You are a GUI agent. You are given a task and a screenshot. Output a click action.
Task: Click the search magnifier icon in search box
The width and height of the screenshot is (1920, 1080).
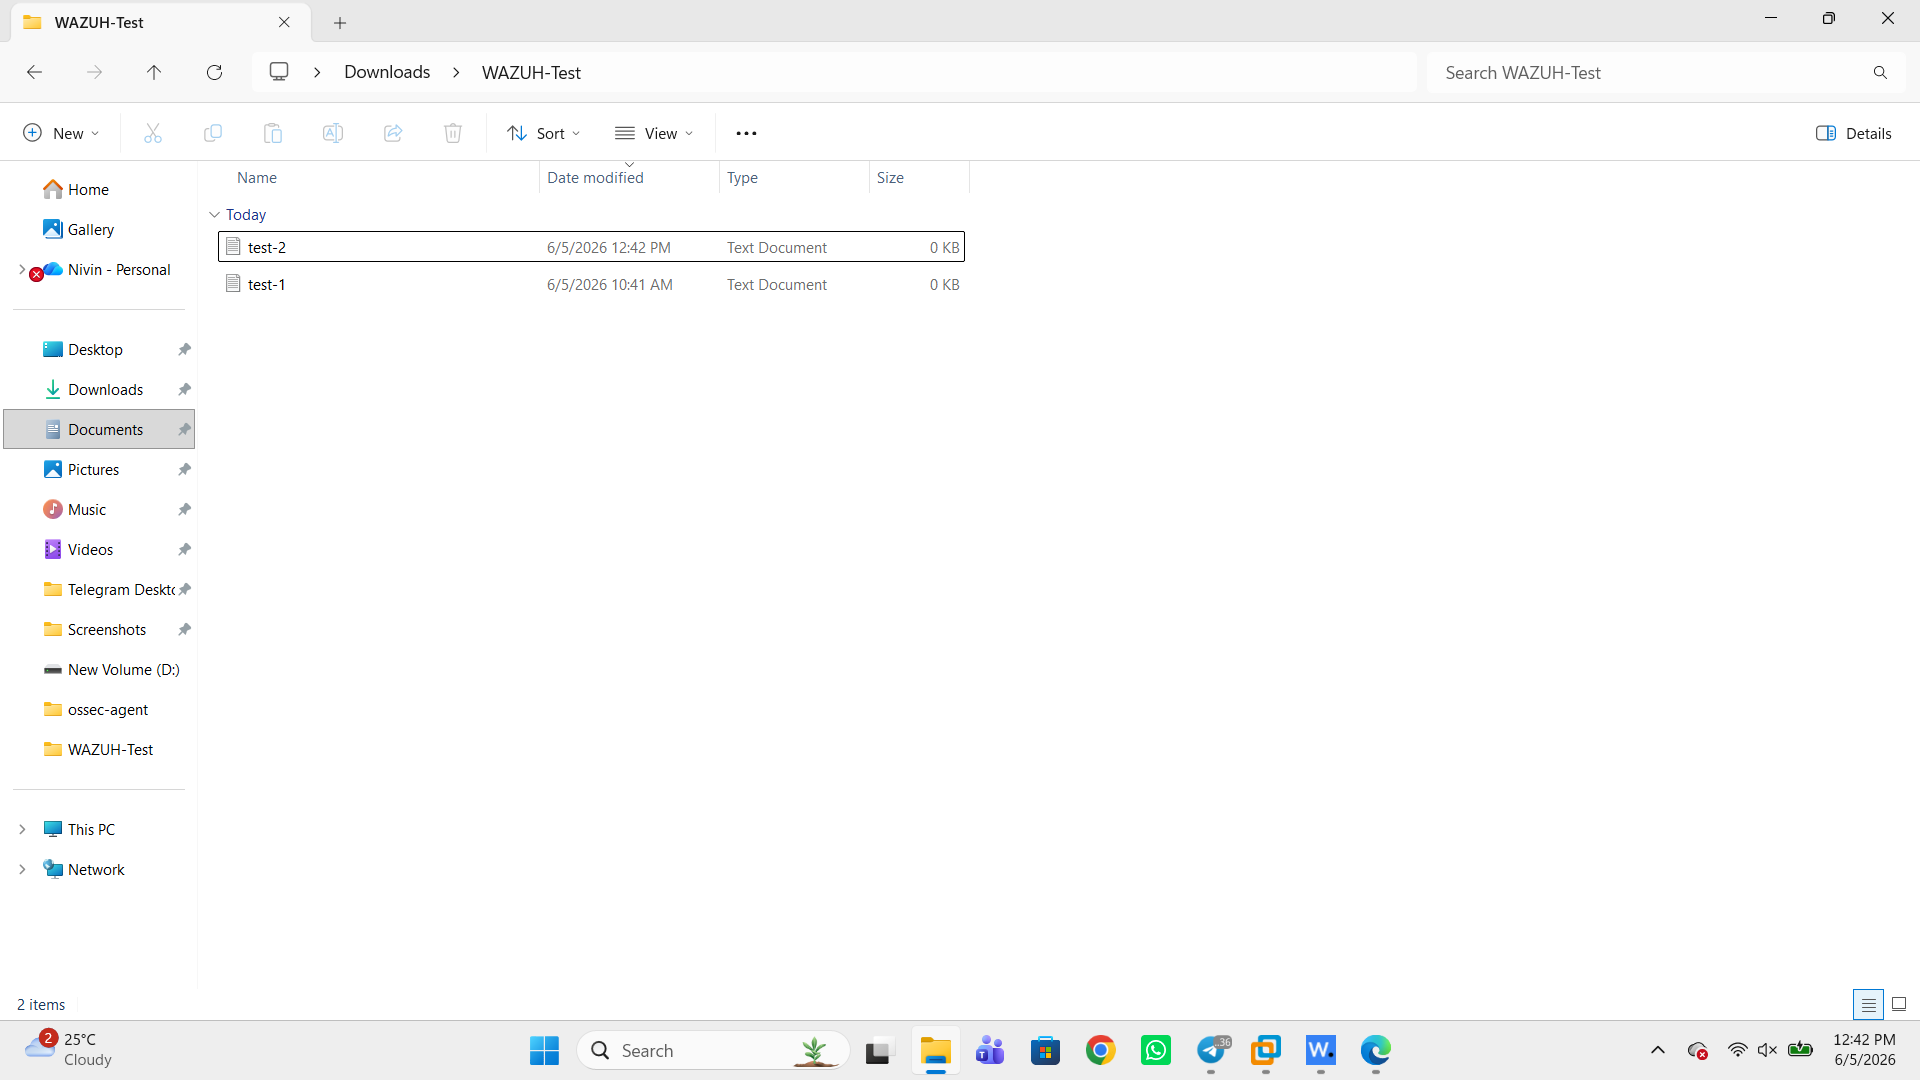pyautogui.click(x=1880, y=72)
